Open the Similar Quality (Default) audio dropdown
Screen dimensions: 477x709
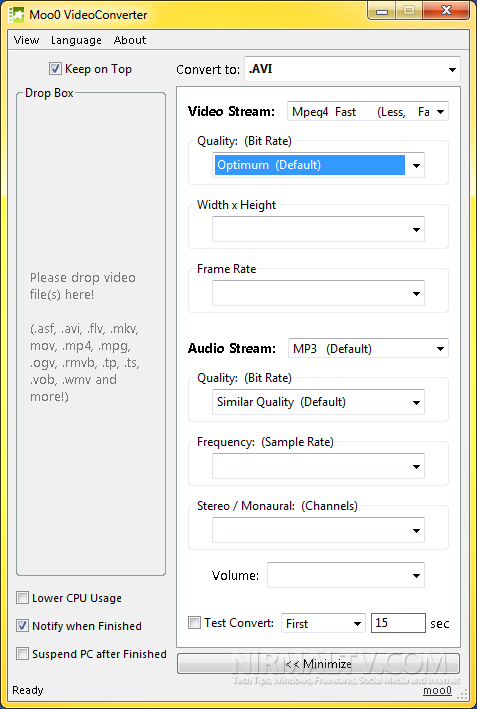(318, 402)
